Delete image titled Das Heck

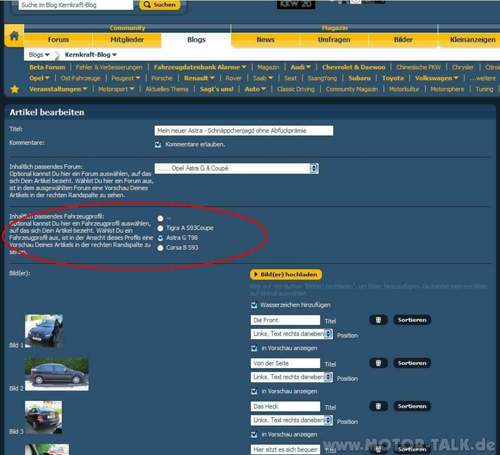[x=378, y=406]
